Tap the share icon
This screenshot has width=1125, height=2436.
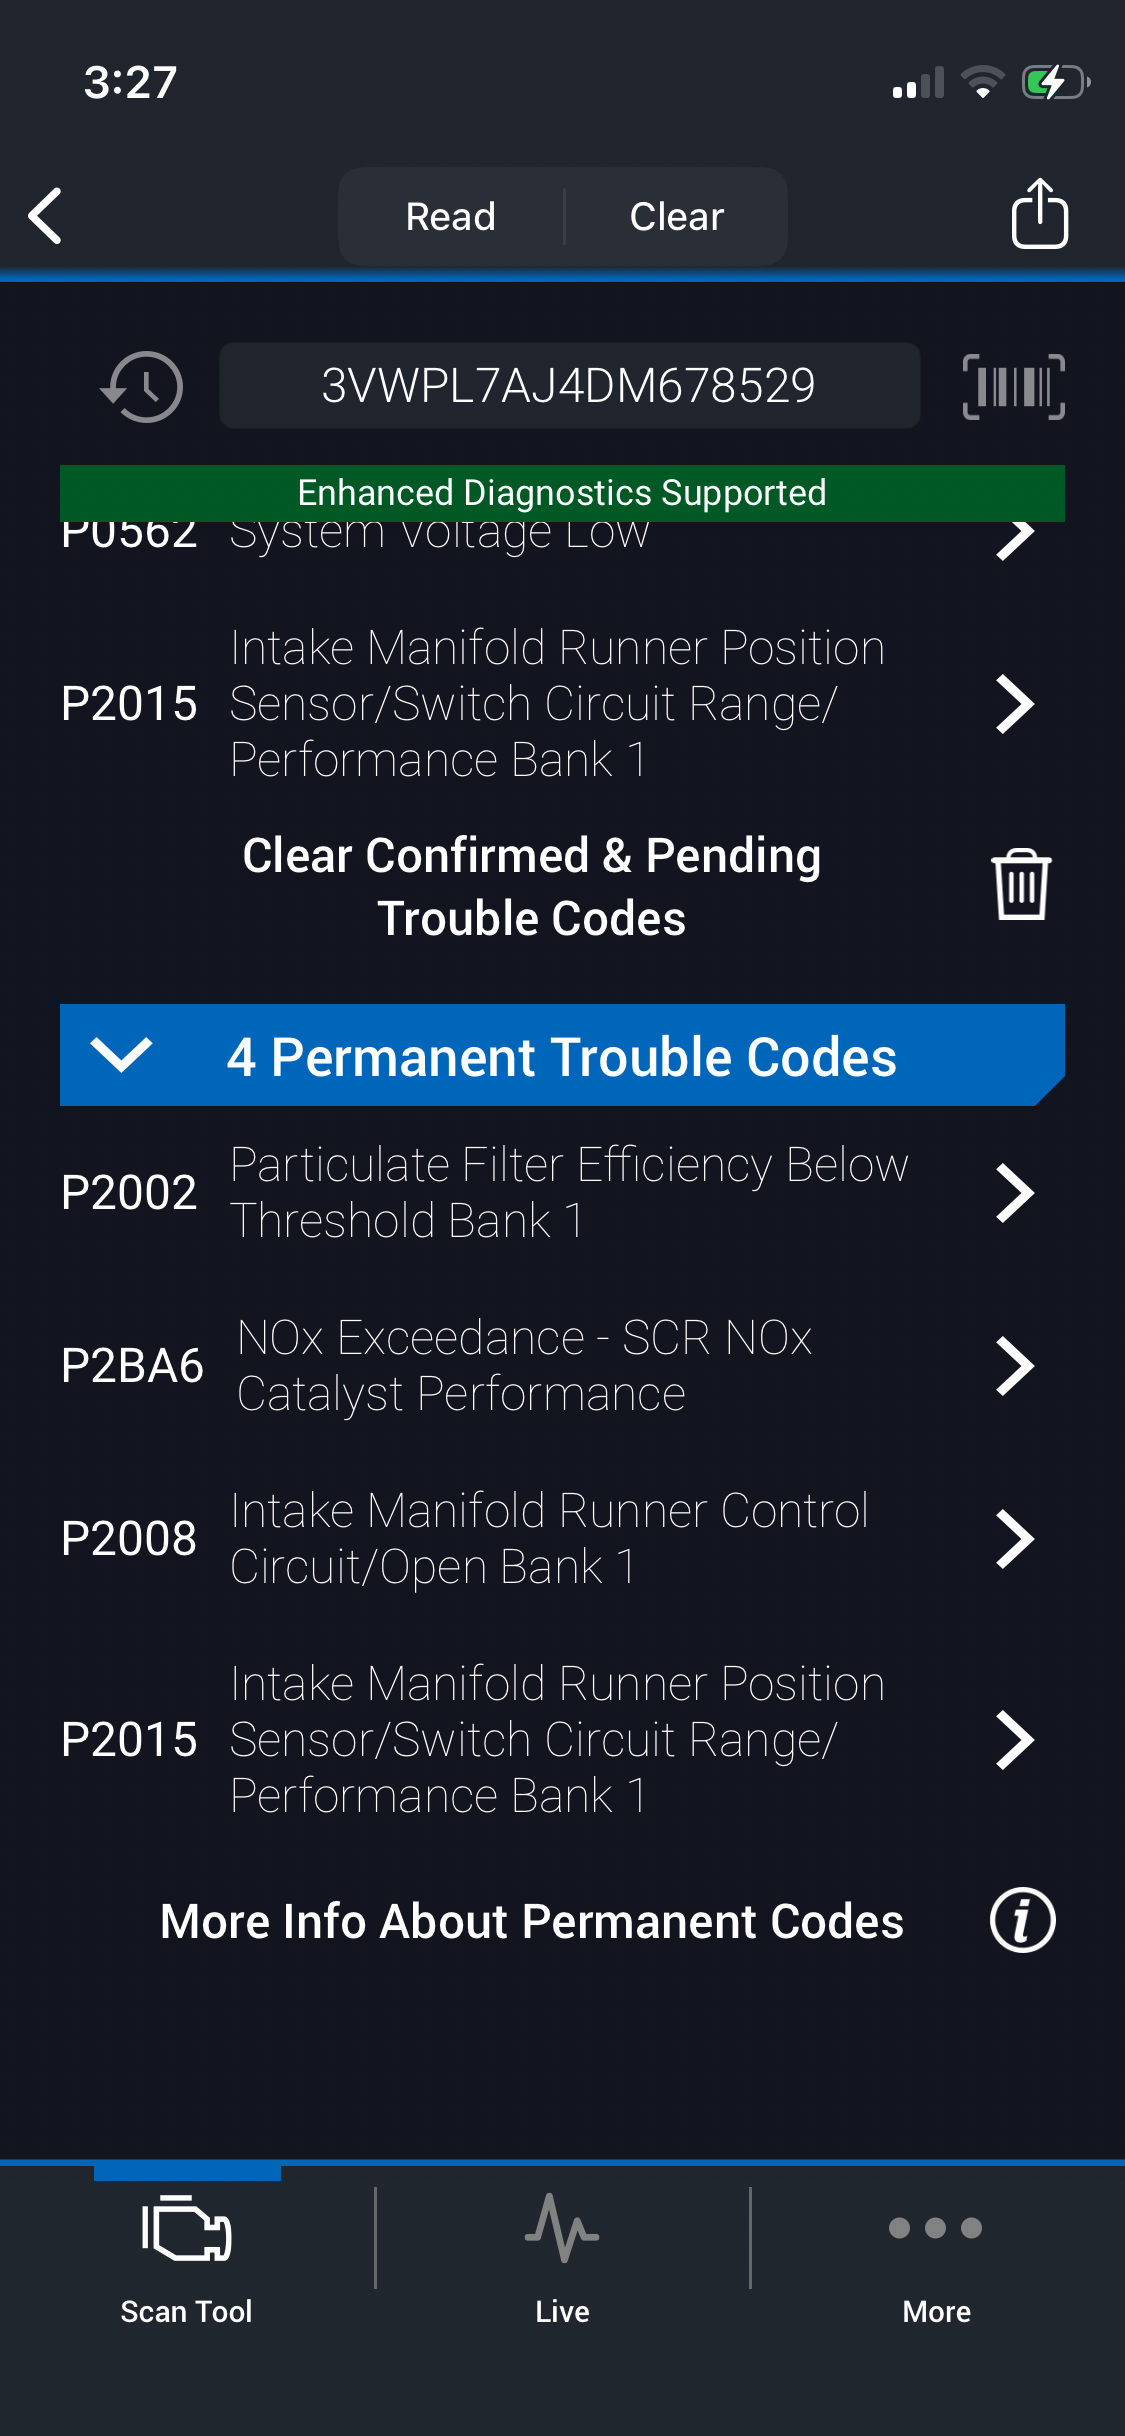point(1039,214)
